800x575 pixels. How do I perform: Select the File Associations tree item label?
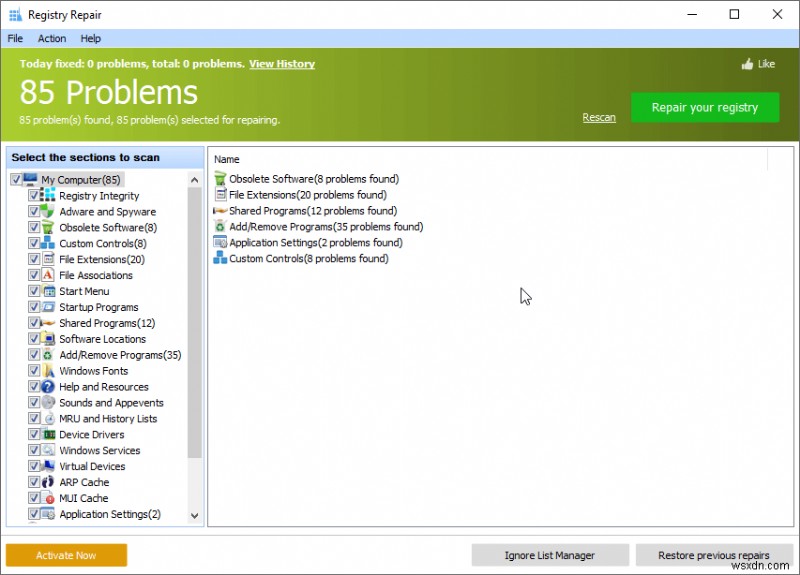click(95, 275)
